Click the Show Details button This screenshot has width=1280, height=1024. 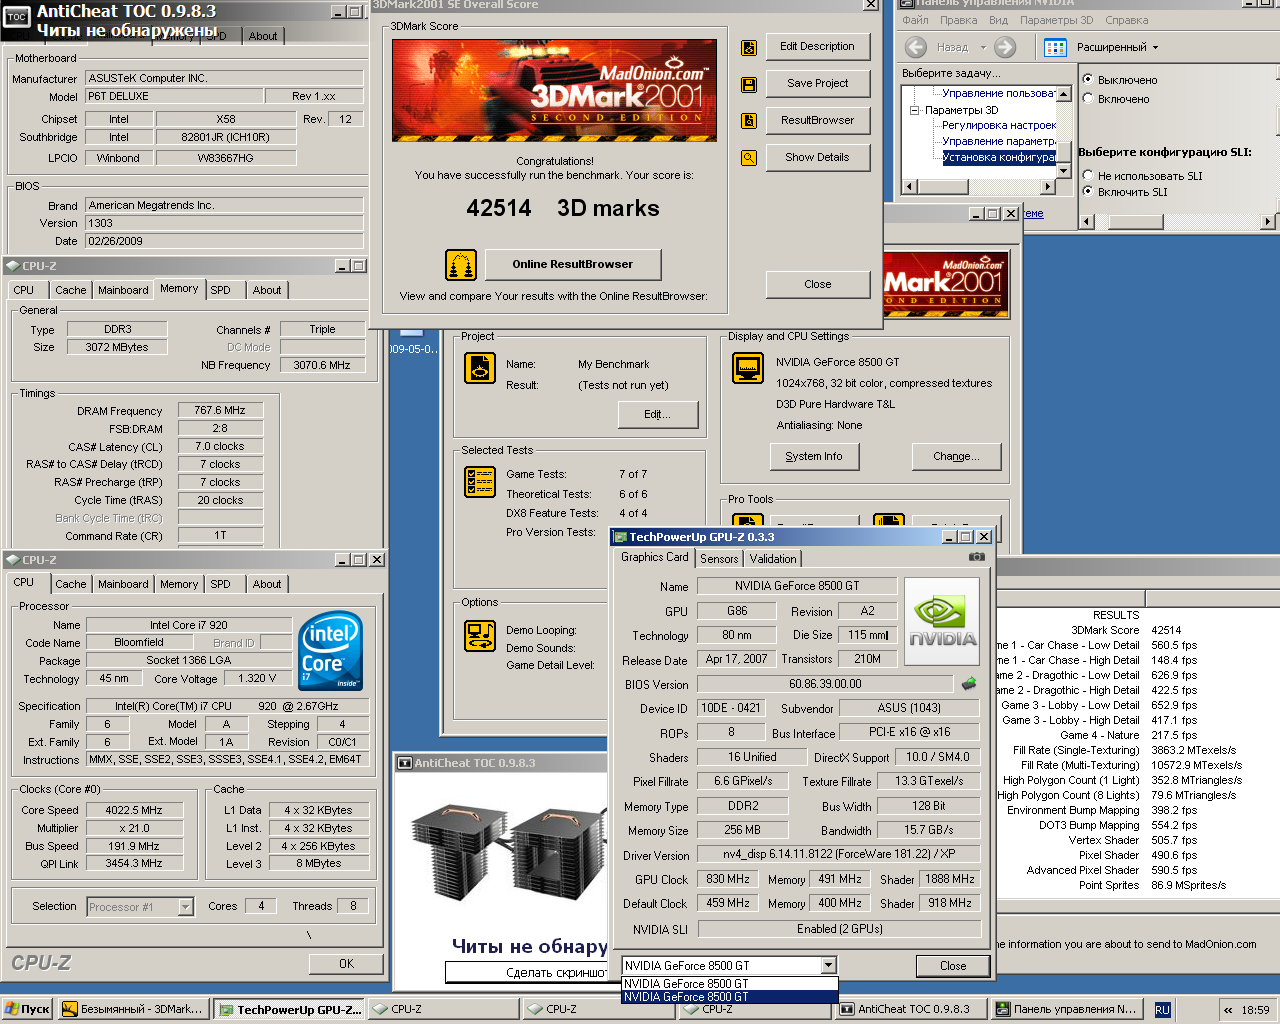818,158
